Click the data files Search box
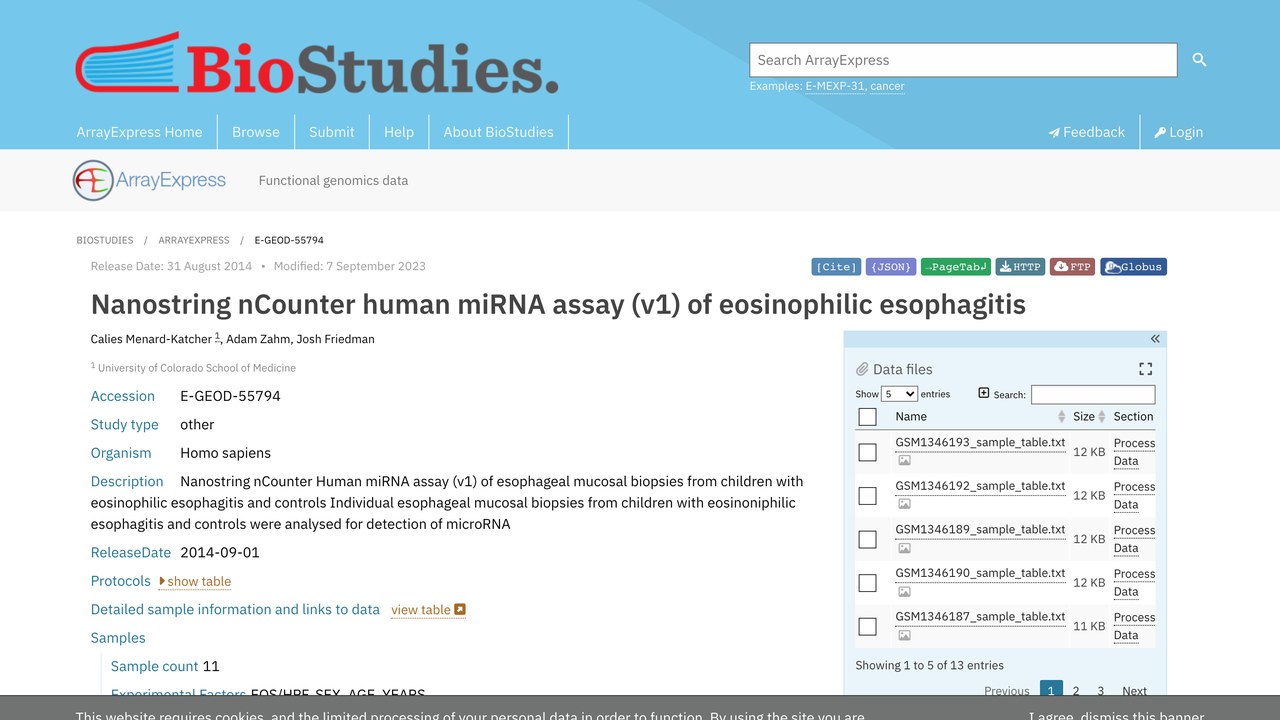The image size is (1280, 720). click(x=1093, y=394)
